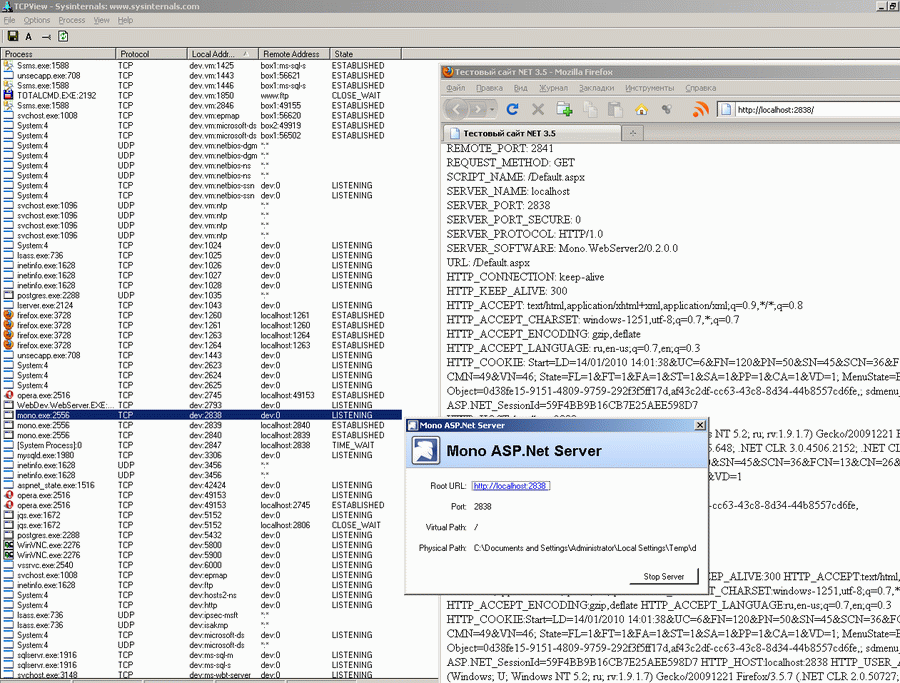The image size is (900, 683).
Task: Open the Закладки menu in Firefox
Action: click(x=596, y=88)
